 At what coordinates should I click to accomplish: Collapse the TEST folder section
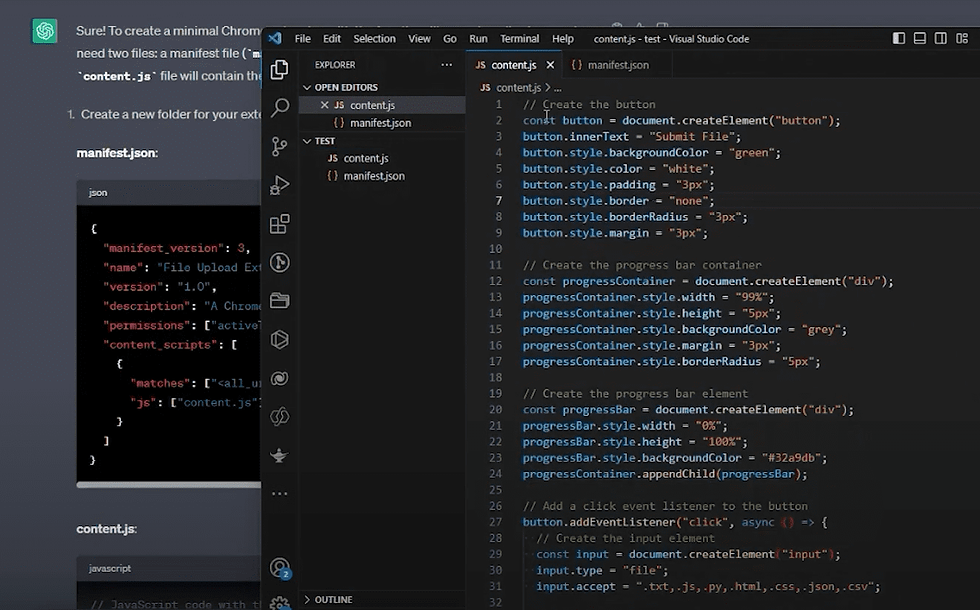(x=307, y=141)
